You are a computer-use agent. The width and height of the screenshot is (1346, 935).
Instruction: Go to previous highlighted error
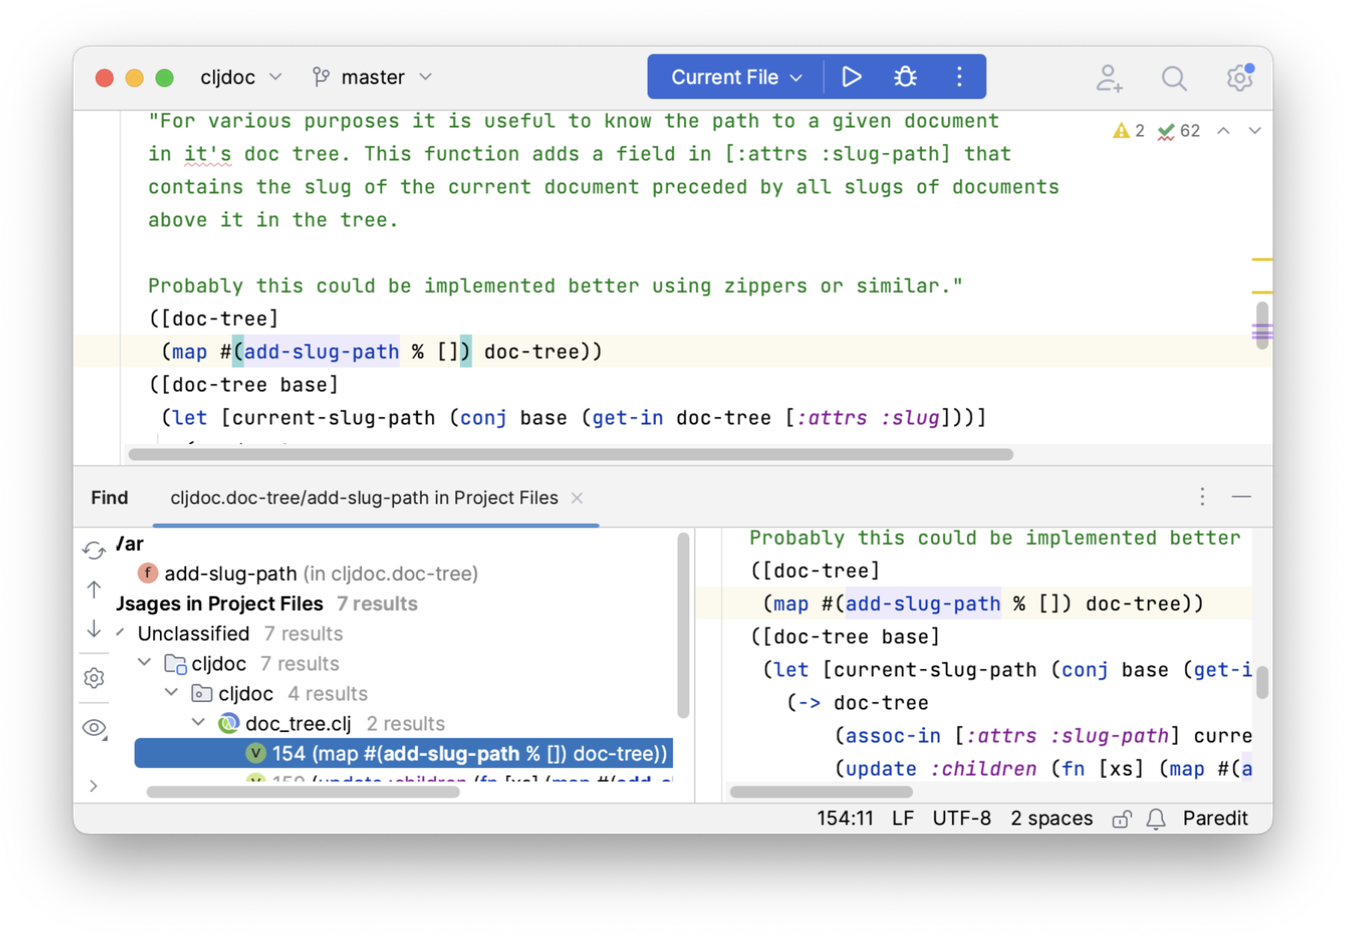click(x=1223, y=131)
